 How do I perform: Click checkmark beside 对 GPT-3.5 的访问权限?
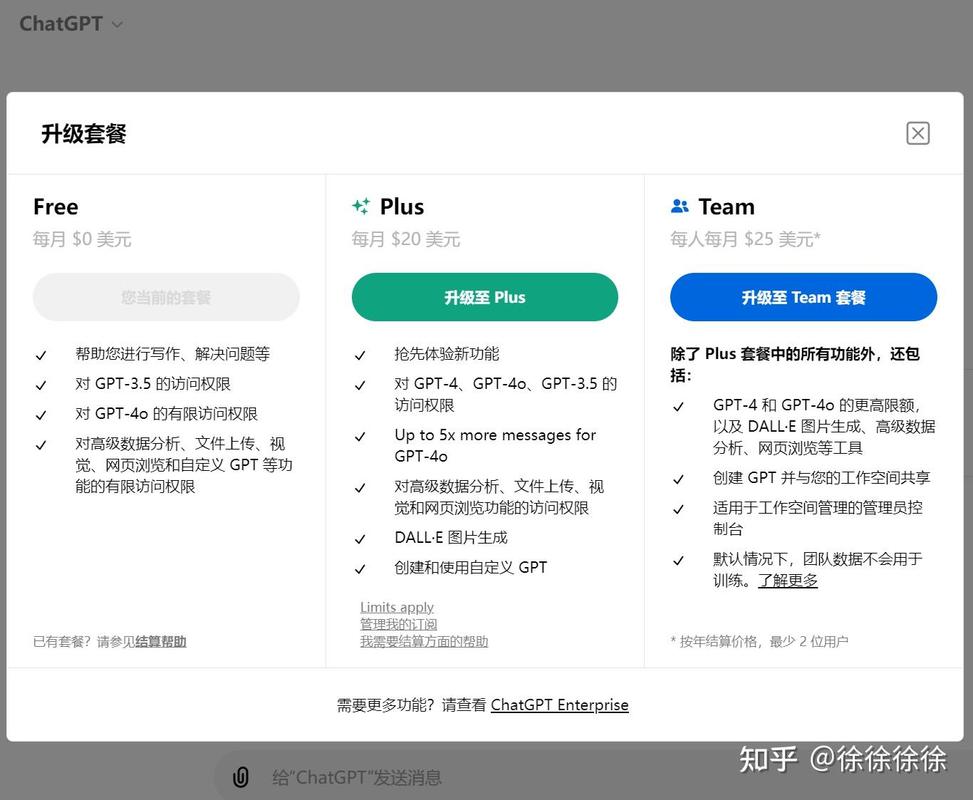(x=41, y=385)
